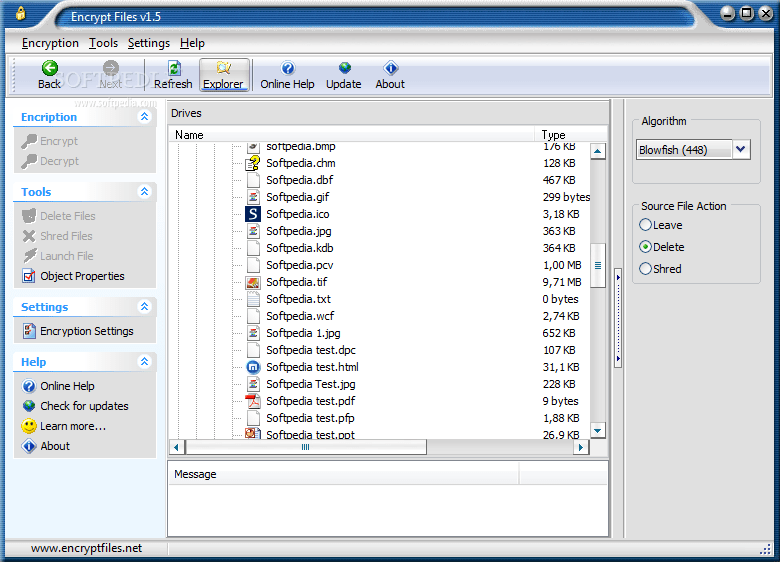Collapse the Encription sidebar section

[x=144, y=117]
